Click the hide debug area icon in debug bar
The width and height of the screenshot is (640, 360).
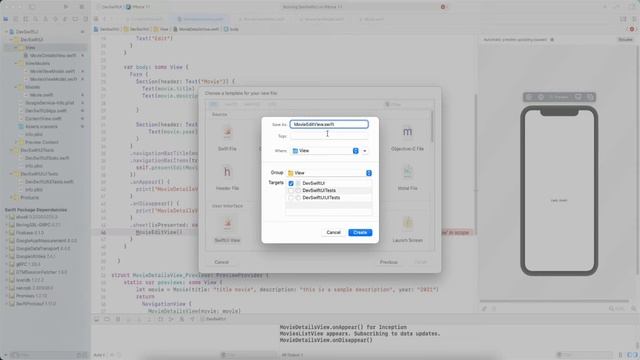click(x=96, y=319)
